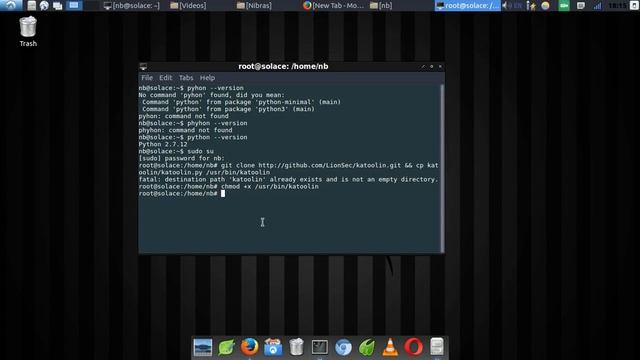Viewport: 640px width, 360px height.
Task: Switch to the nb@solace terminal task
Action: coord(132,5)
